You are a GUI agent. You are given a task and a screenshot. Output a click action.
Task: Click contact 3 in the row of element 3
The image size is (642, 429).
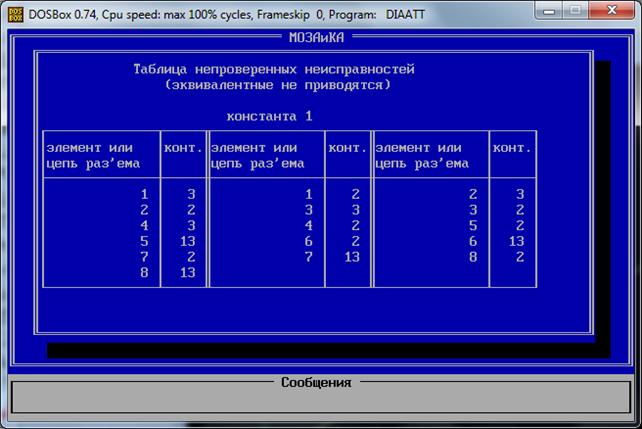[x=355, y=210]
